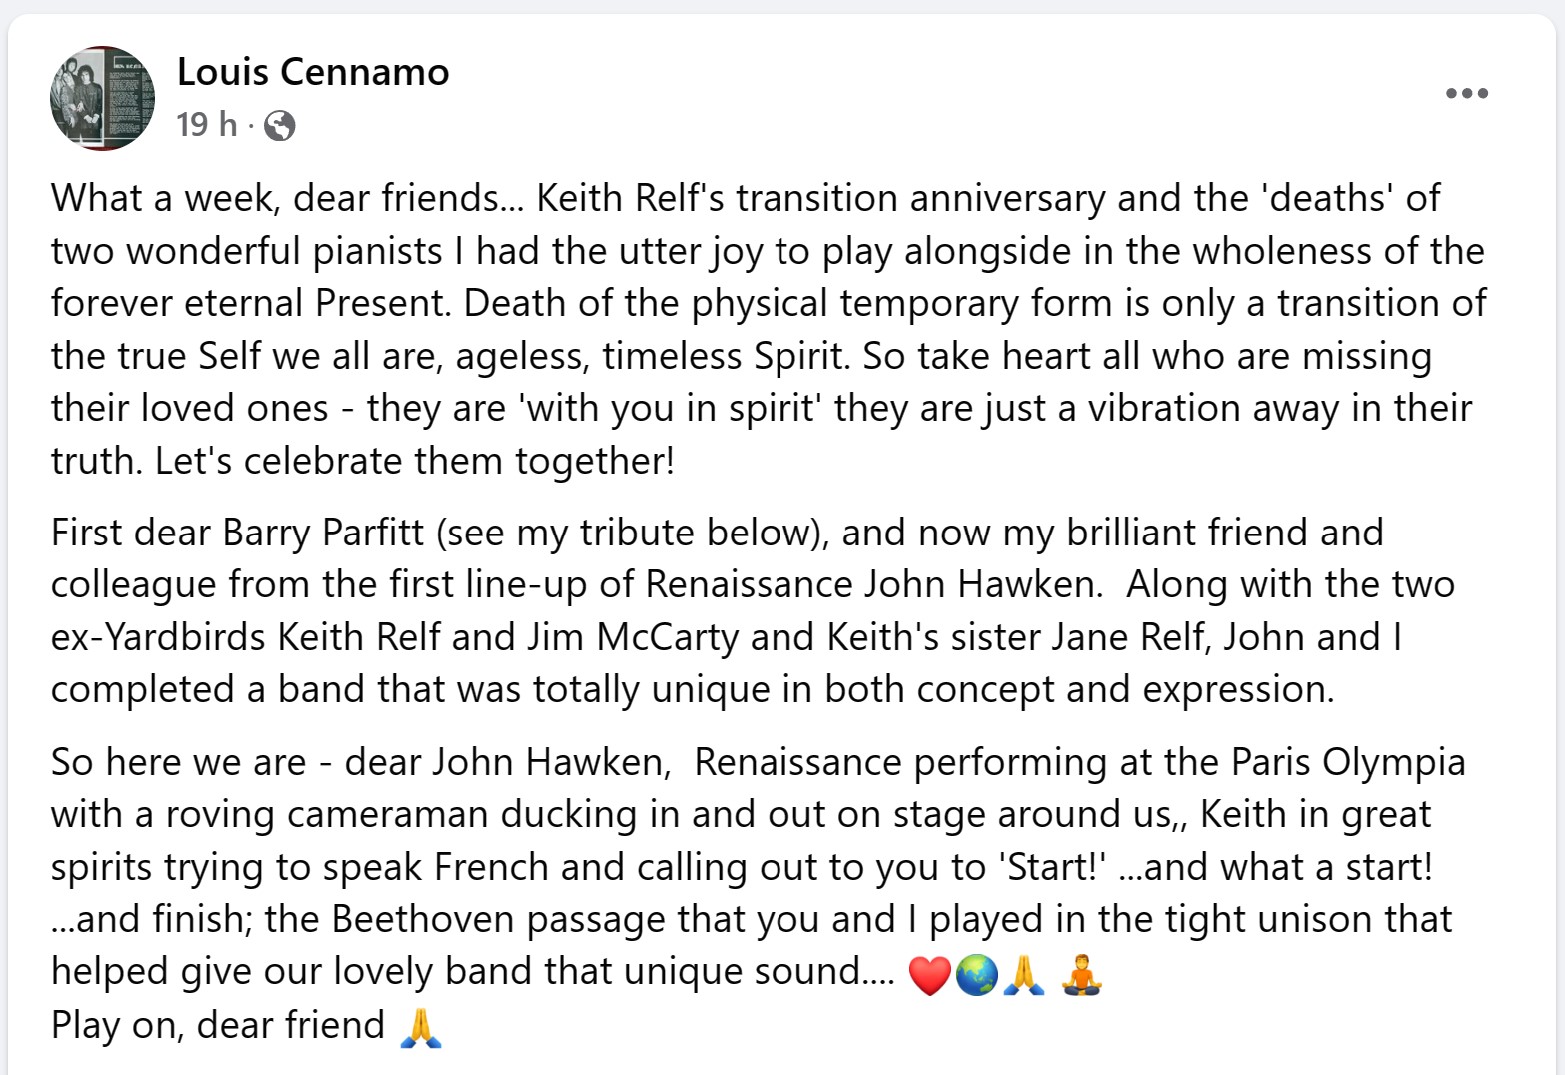Screen dimensions: 1565x1075
Task: Click the "19 h" post timestamp
Action: (x=206, y=125)
